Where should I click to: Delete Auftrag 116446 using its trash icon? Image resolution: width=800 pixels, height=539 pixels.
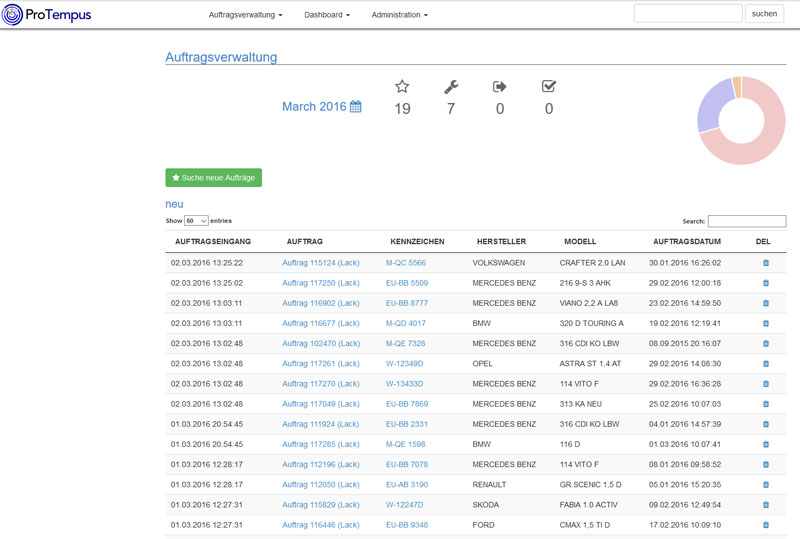(x=766, y=525)
